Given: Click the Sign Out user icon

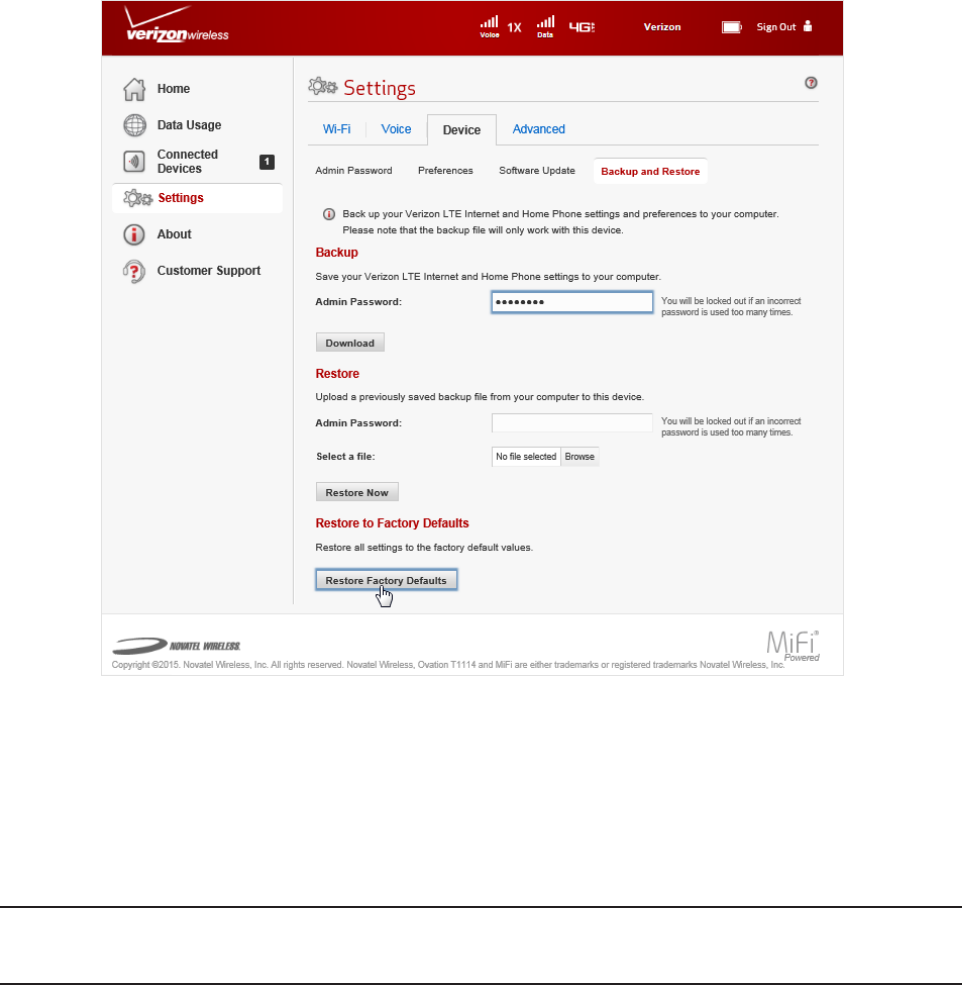Looking at the screenshot, I should 808,26.
